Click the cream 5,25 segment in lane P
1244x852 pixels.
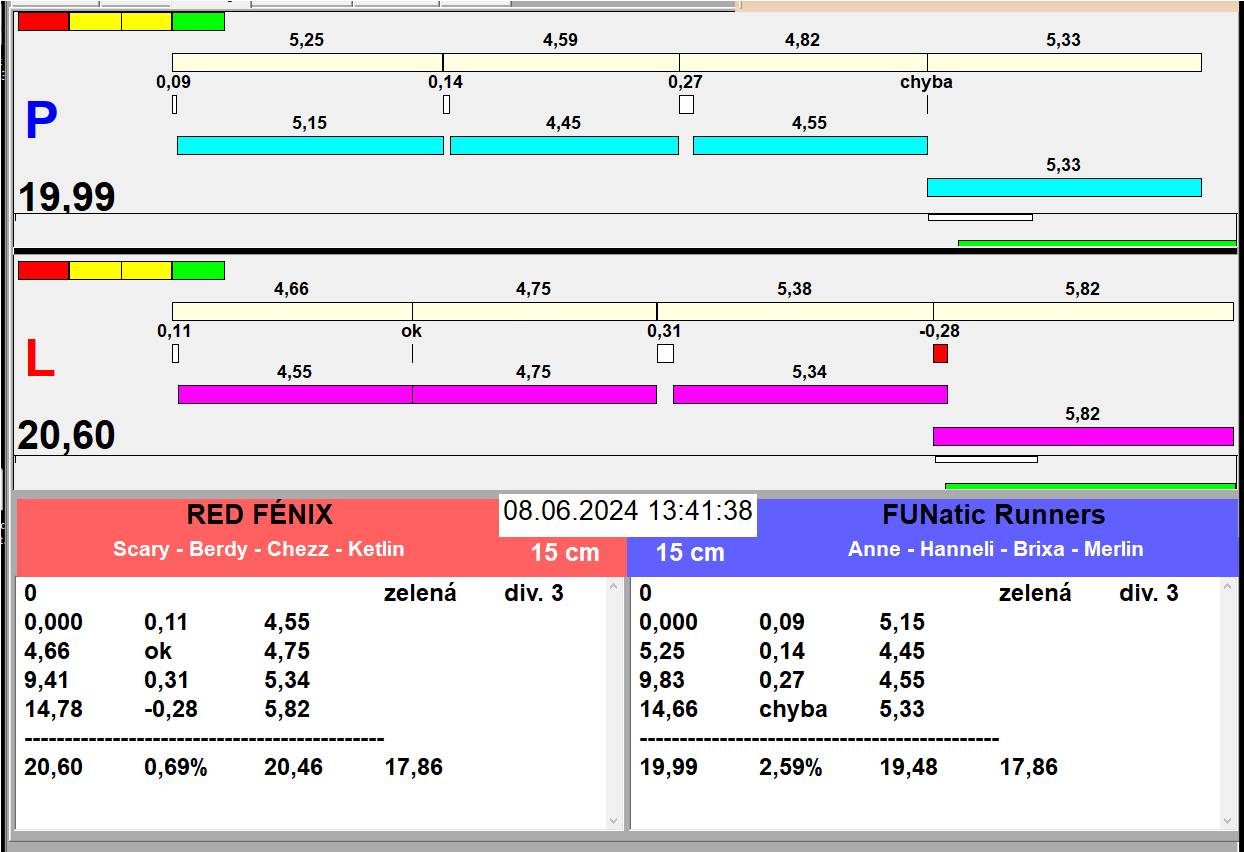(307, 62)
